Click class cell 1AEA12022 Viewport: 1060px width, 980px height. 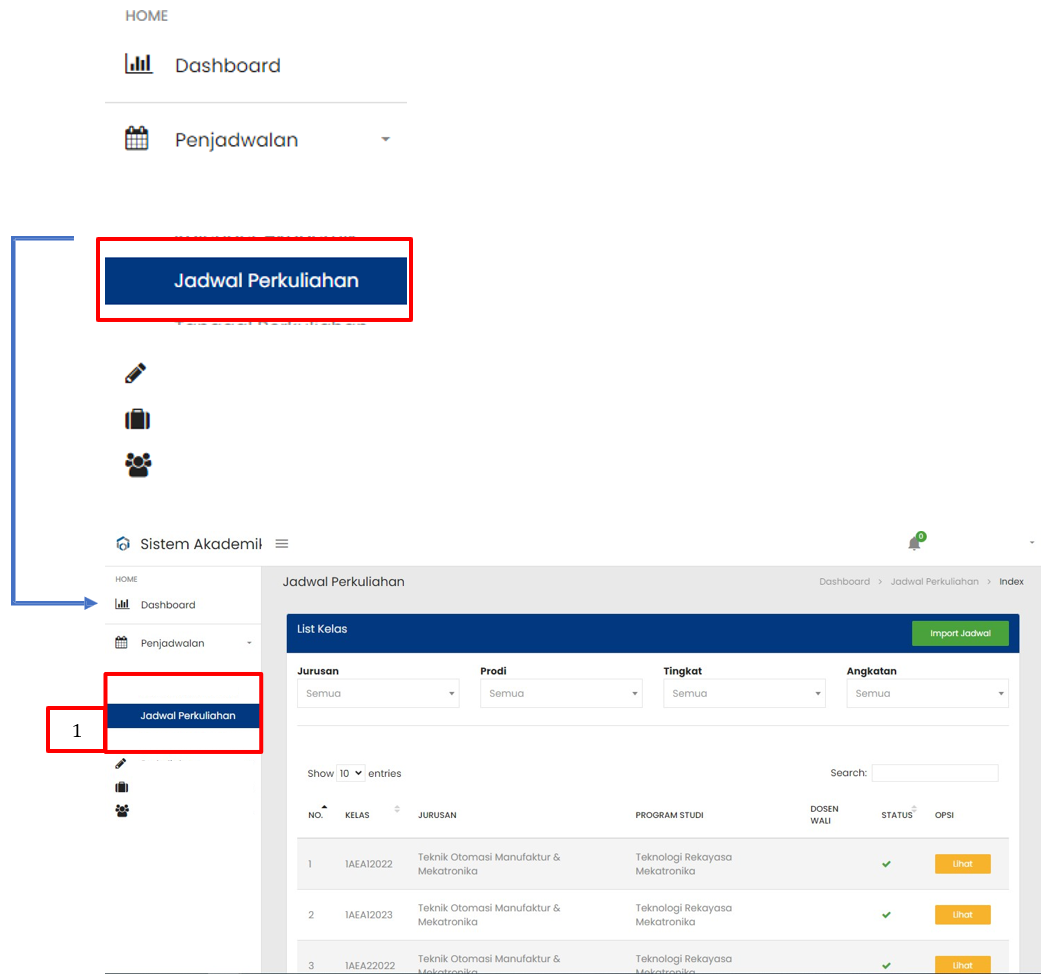368,864
